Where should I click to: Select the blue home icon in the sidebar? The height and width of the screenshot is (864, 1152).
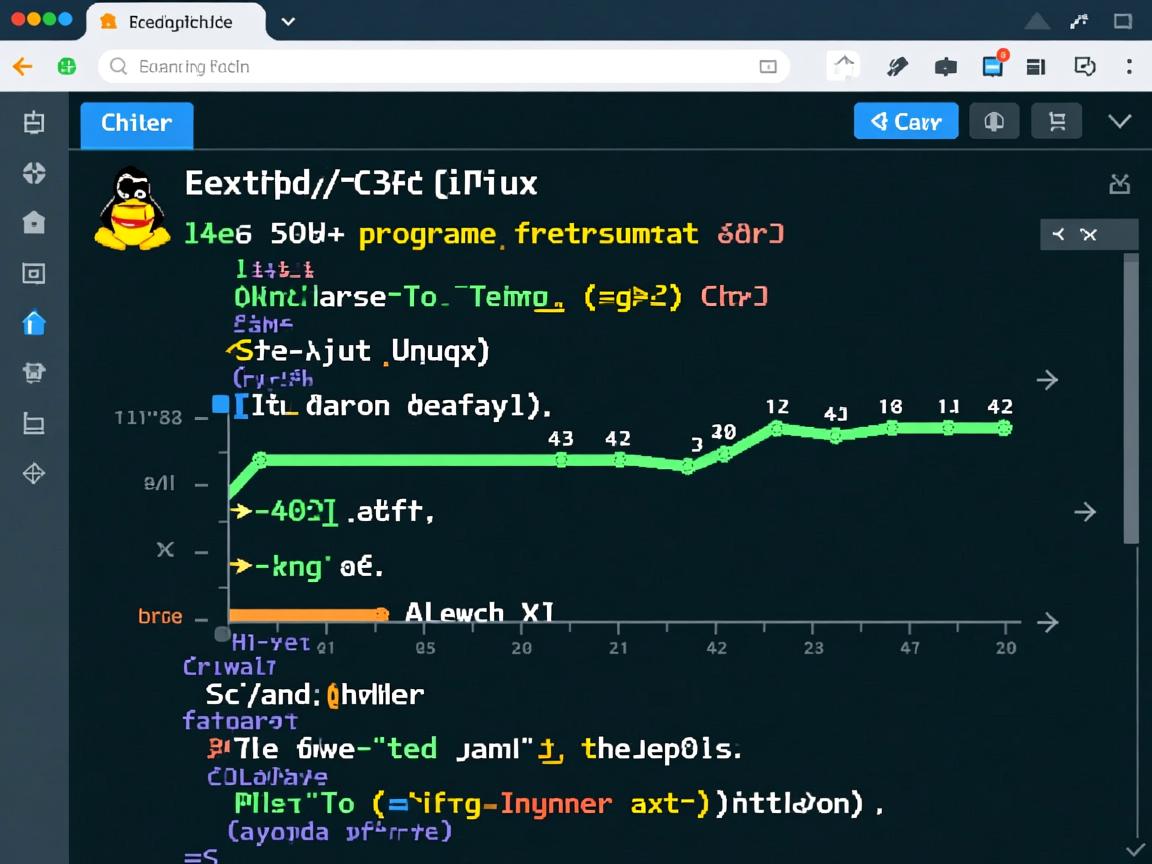coord(33,323)
